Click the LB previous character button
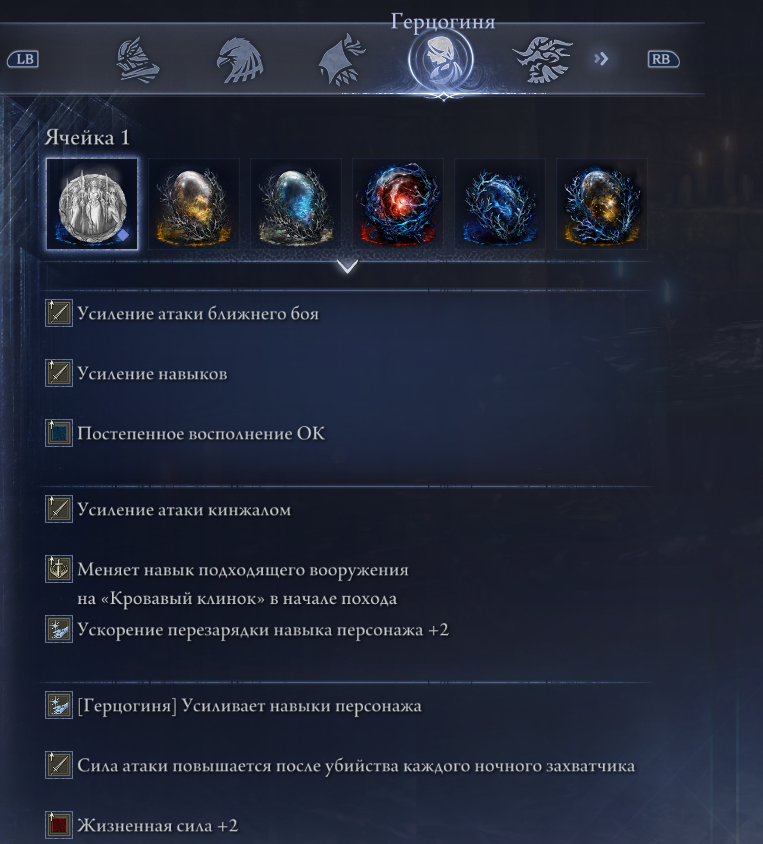Viewport: 763px width, 844px height. click(23, 59)
